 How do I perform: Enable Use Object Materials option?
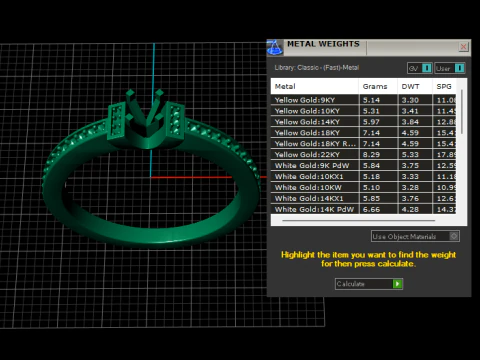point(415,236)
